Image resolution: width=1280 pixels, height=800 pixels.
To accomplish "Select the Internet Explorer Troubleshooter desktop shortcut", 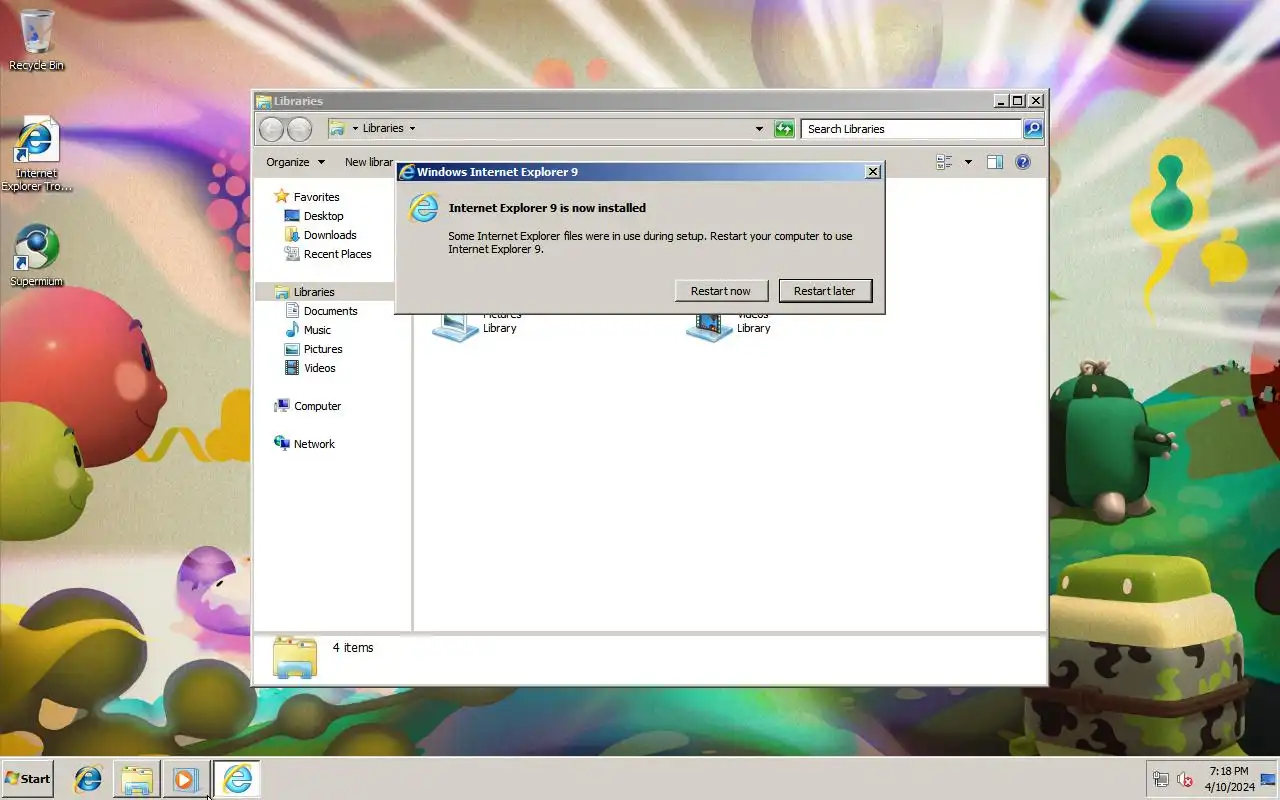I will [x=36, y=154].
